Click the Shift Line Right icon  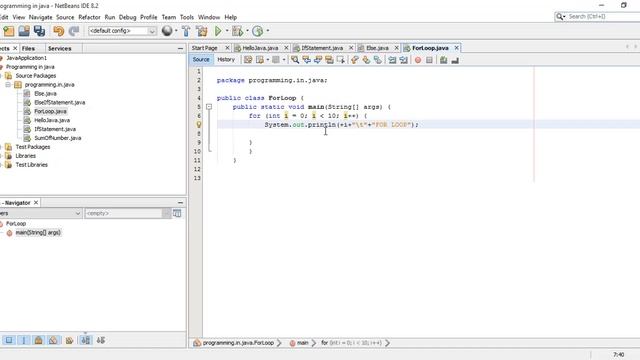click(x=403, y=60)
